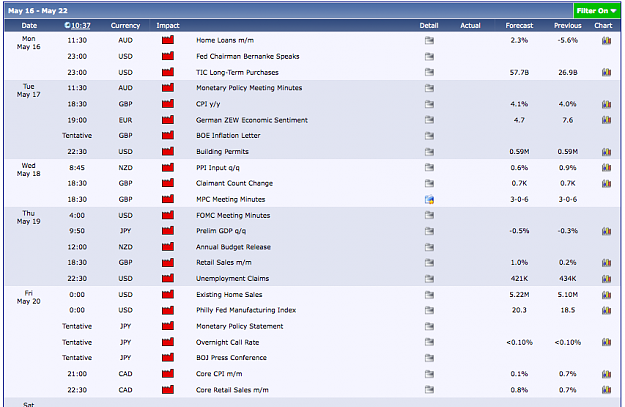Select the BOJ Press Conference event
The width and height of the screenshot is (625, 407).
click(231, 358)
